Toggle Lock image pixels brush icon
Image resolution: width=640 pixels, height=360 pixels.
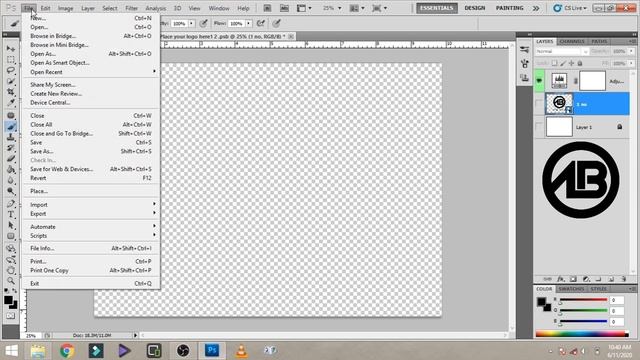[x=563, y=63]
